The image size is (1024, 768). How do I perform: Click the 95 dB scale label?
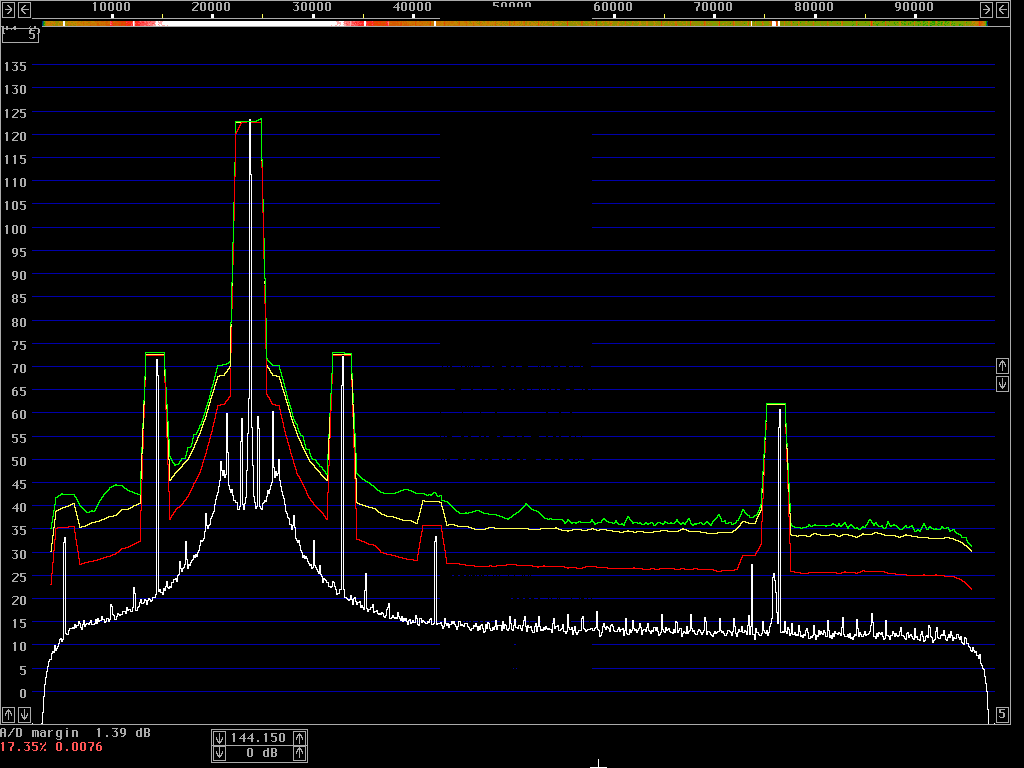pyautogui.click(x=19, y=253)
